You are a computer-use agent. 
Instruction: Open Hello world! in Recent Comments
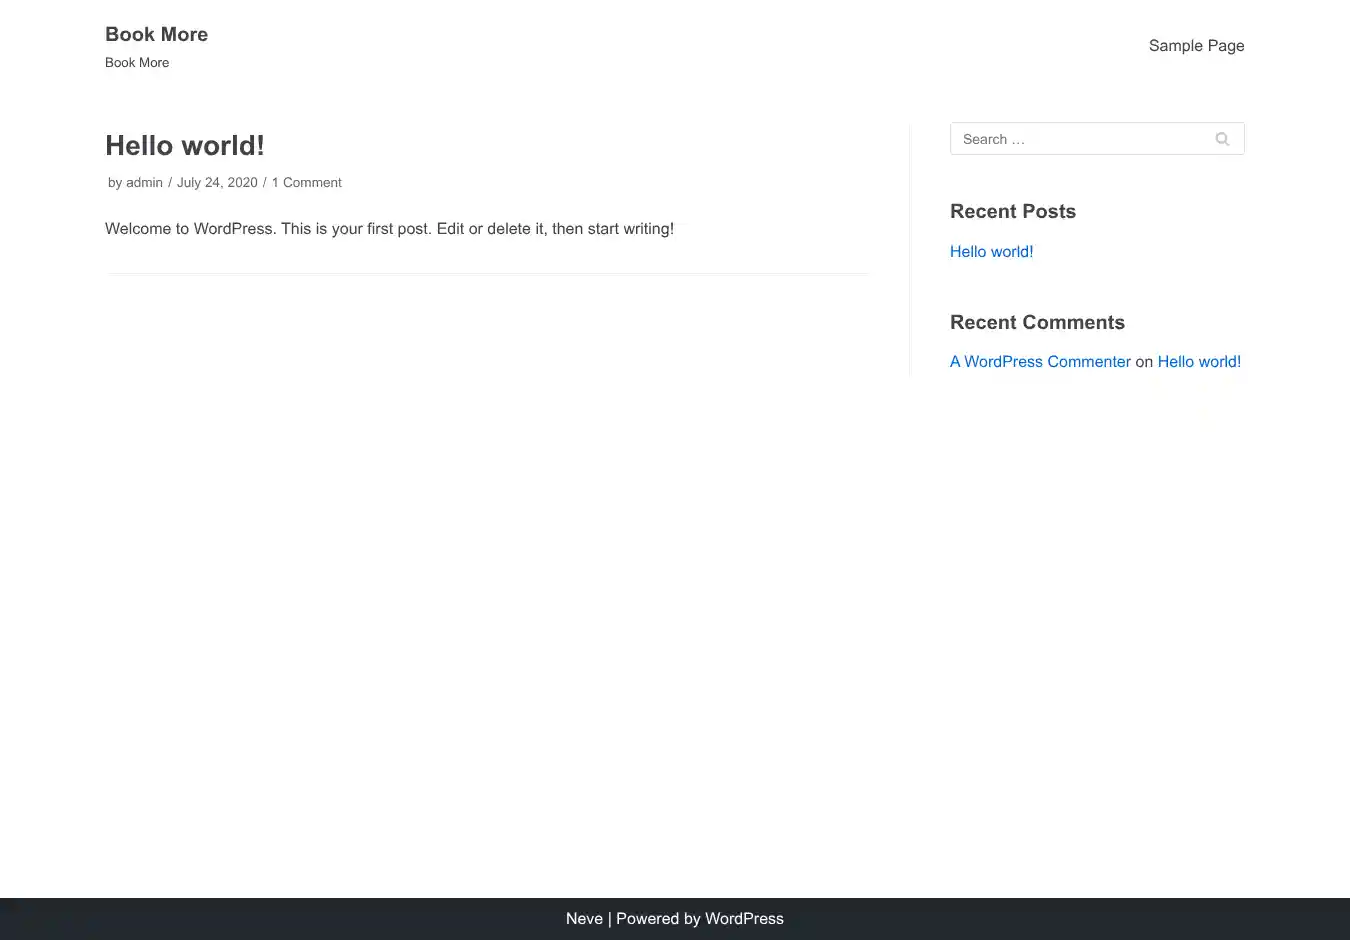[1199, 362]
